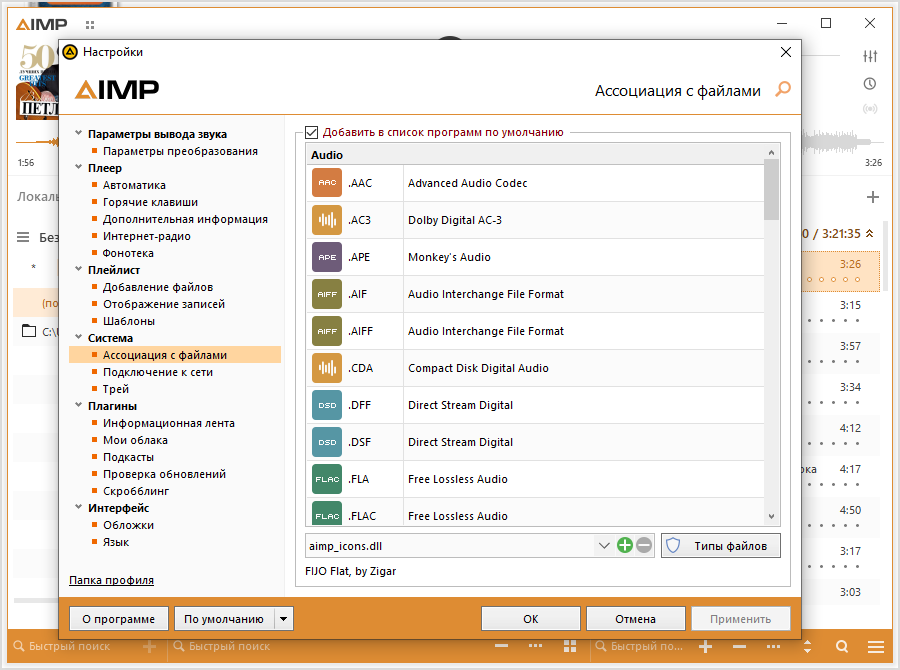The height and width of the screenshot is (670, 900).
Task: Click the folder icon next to C:\
Action: pyautogui.click(x=29, y=331)
